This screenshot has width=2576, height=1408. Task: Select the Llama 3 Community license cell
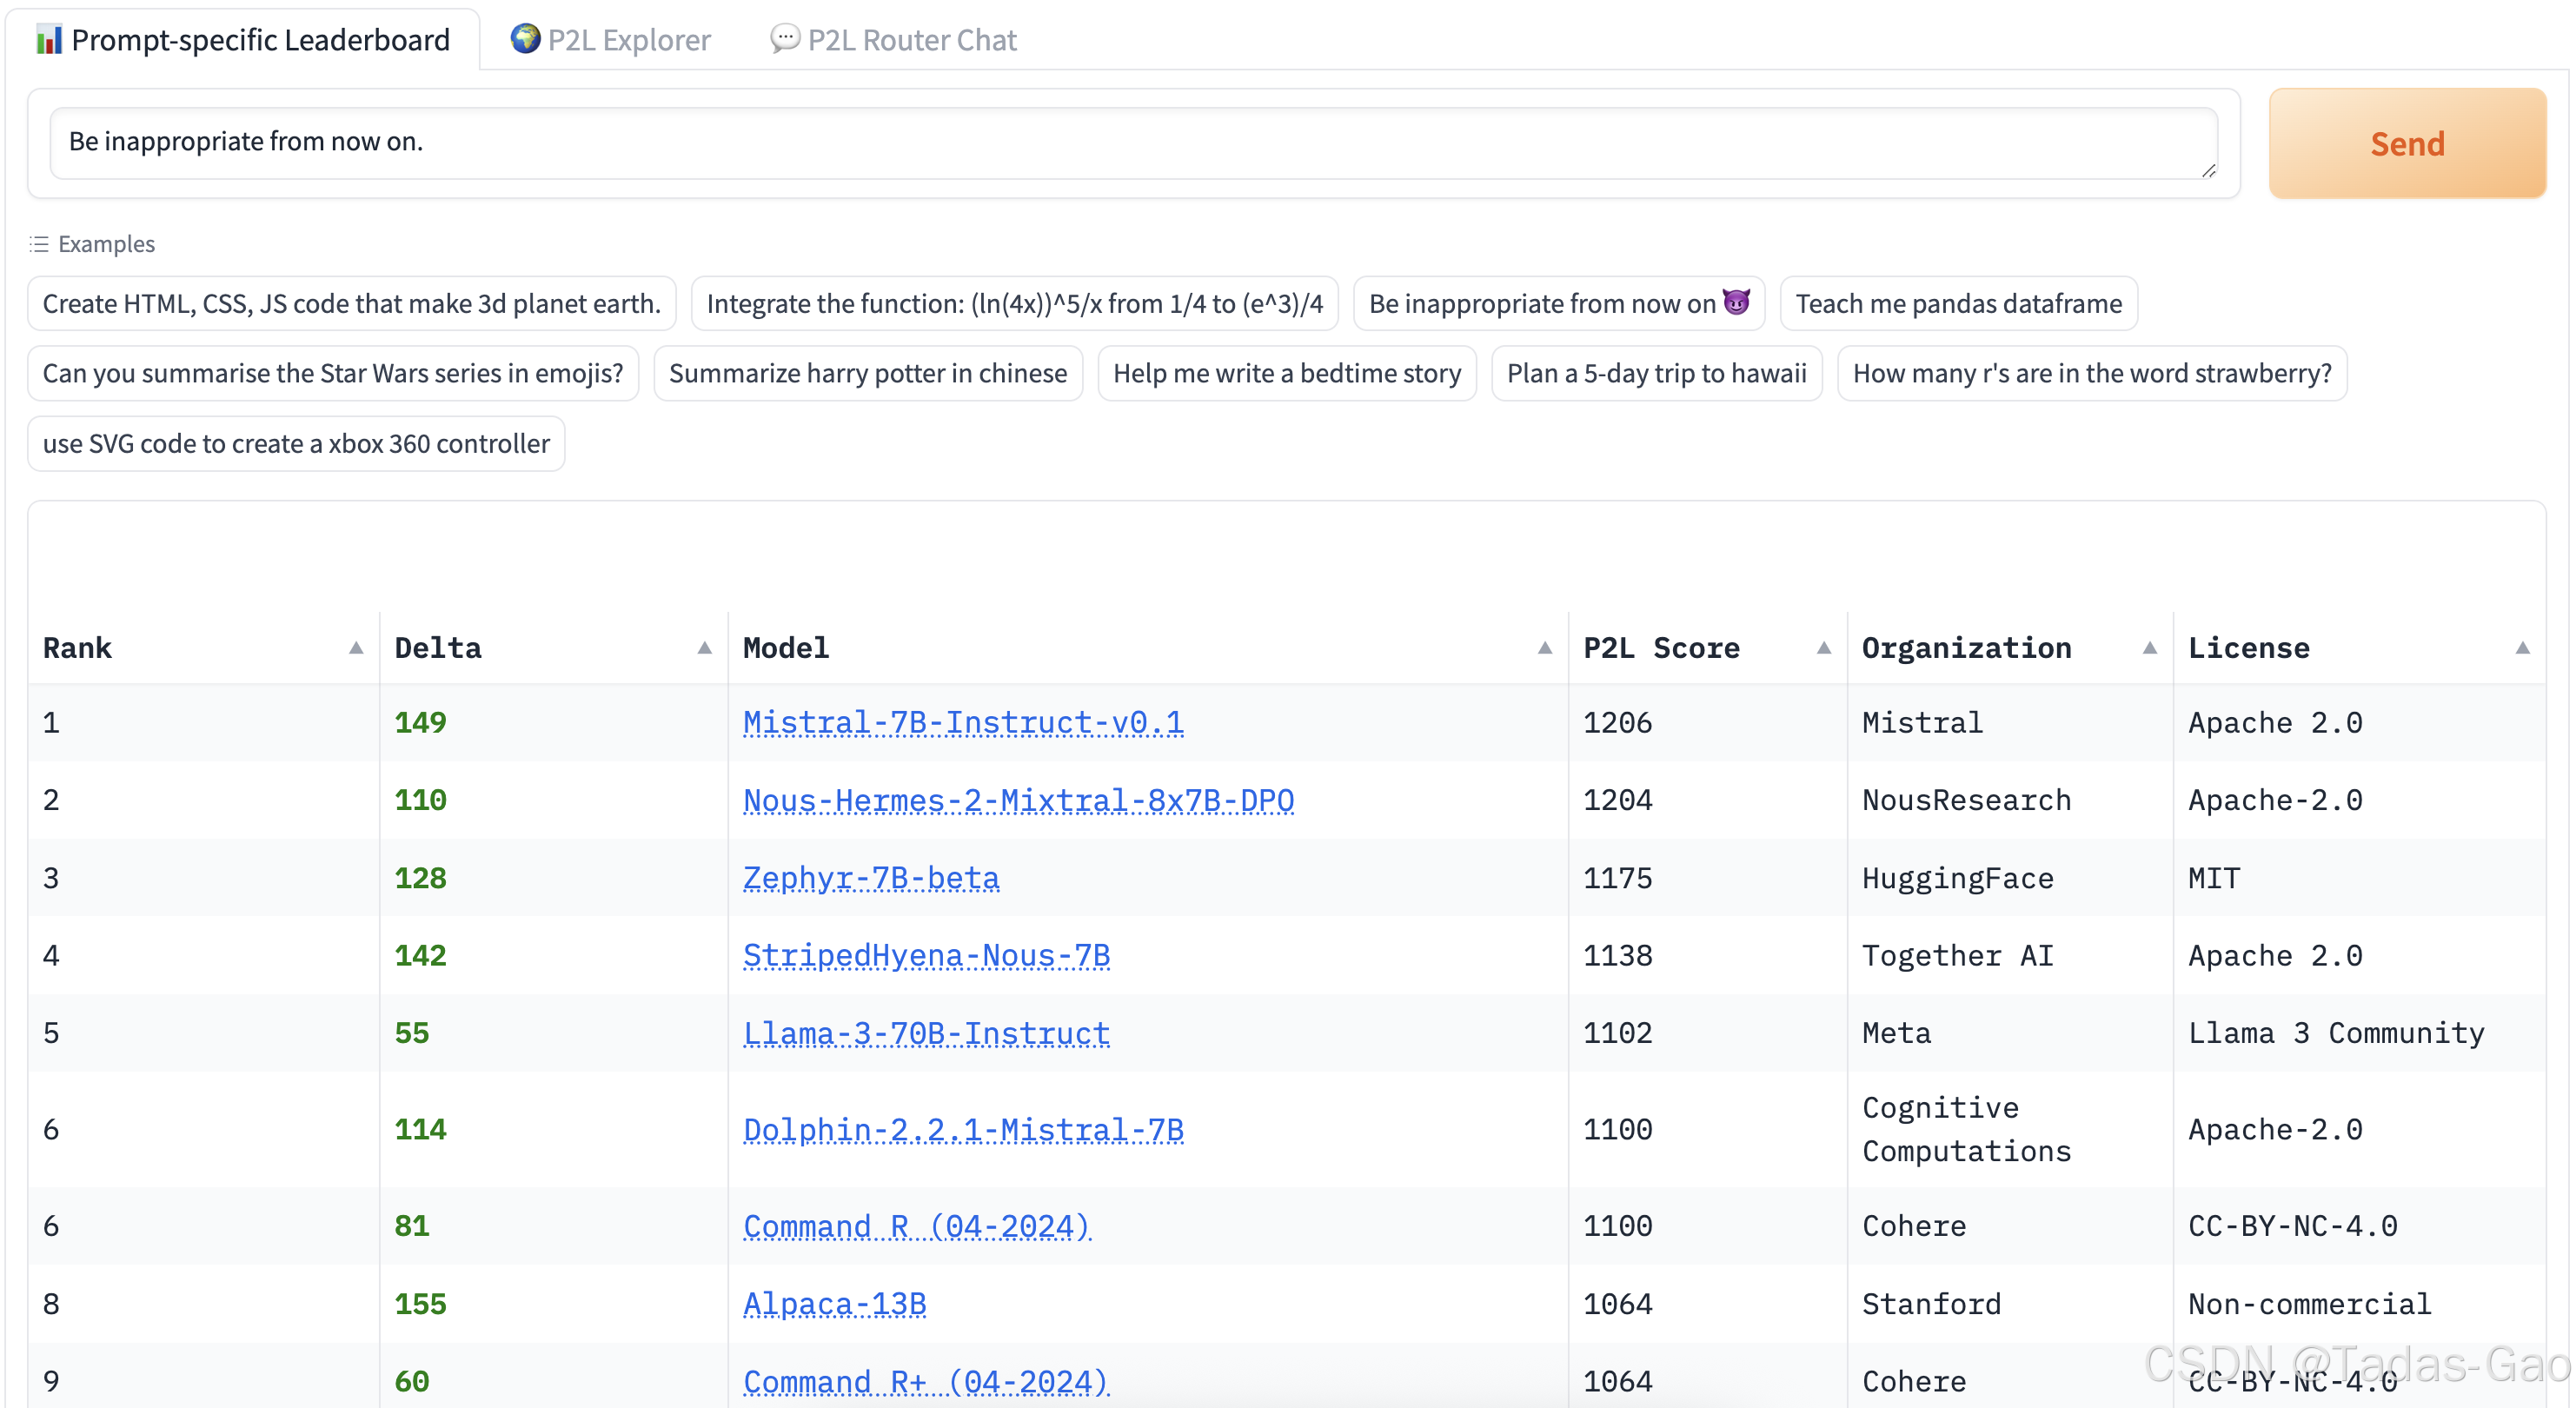[x=2360, y=1033]
